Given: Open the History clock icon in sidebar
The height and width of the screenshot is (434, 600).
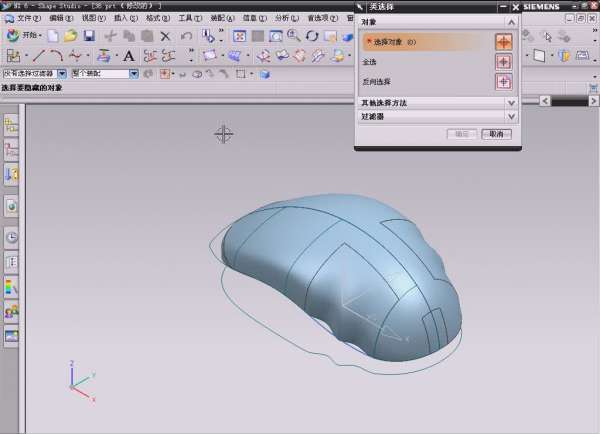Looking at the screenshot, I should tap(12, 238).
